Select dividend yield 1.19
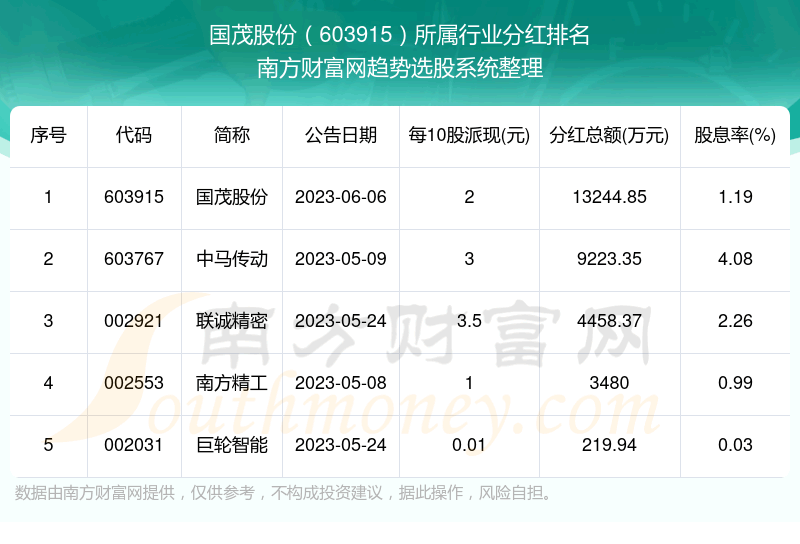This screenshot has height=544, width=800. coord(735,197)
